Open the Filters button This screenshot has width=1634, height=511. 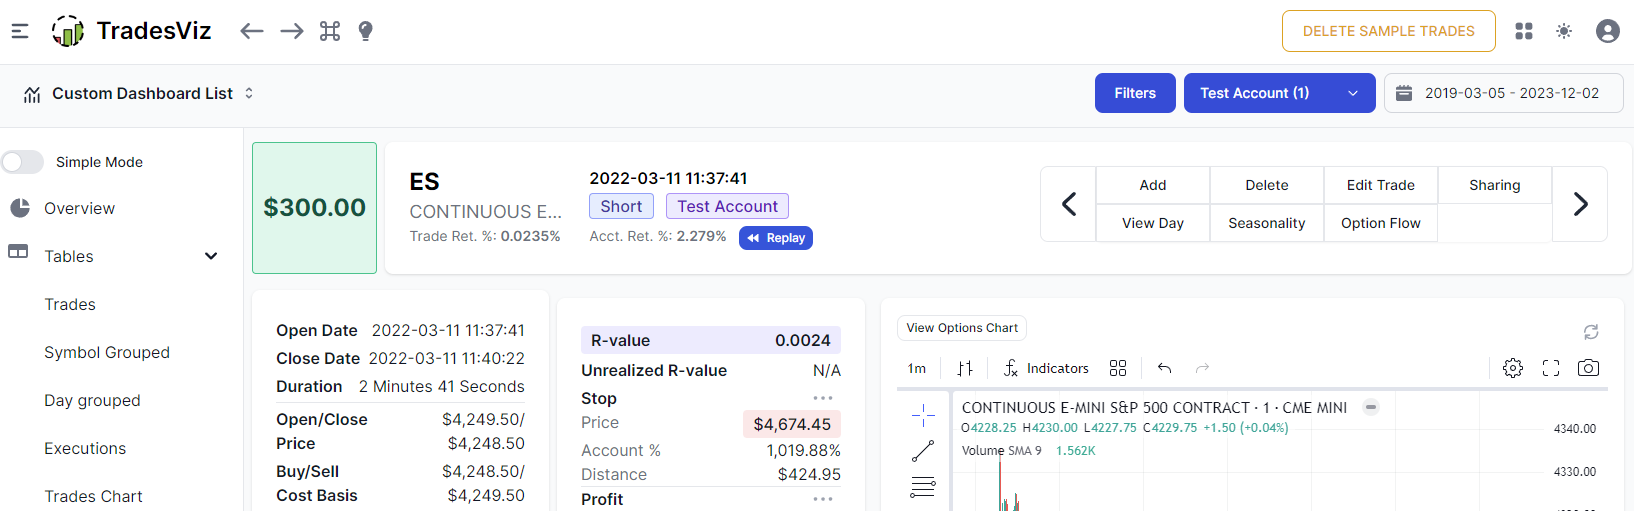[1135, 93]
